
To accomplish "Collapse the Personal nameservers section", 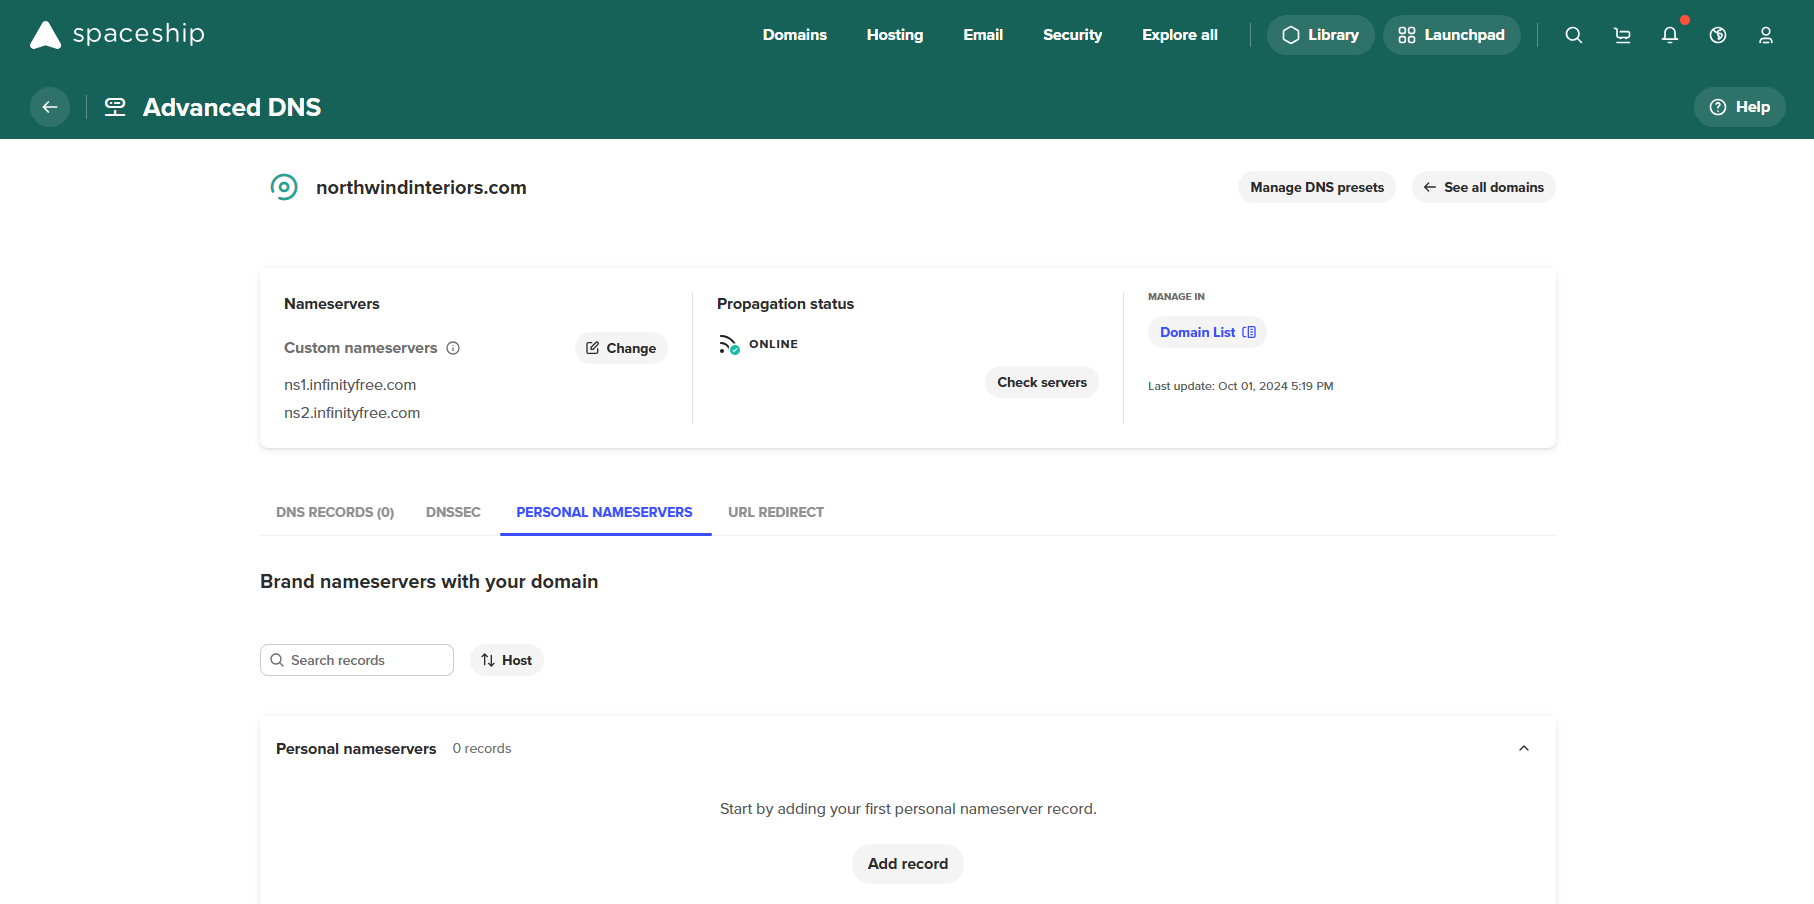I will (1524, 748).
